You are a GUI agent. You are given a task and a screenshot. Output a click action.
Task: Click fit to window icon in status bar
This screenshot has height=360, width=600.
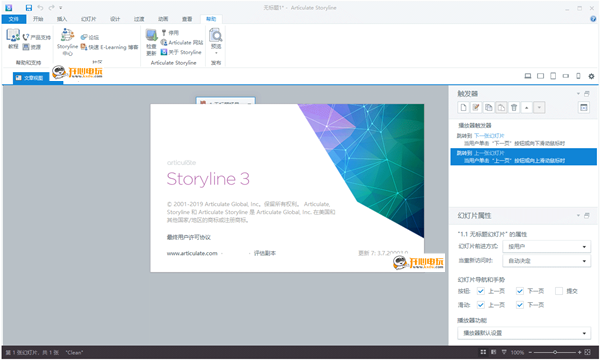(x=587, y=352)
